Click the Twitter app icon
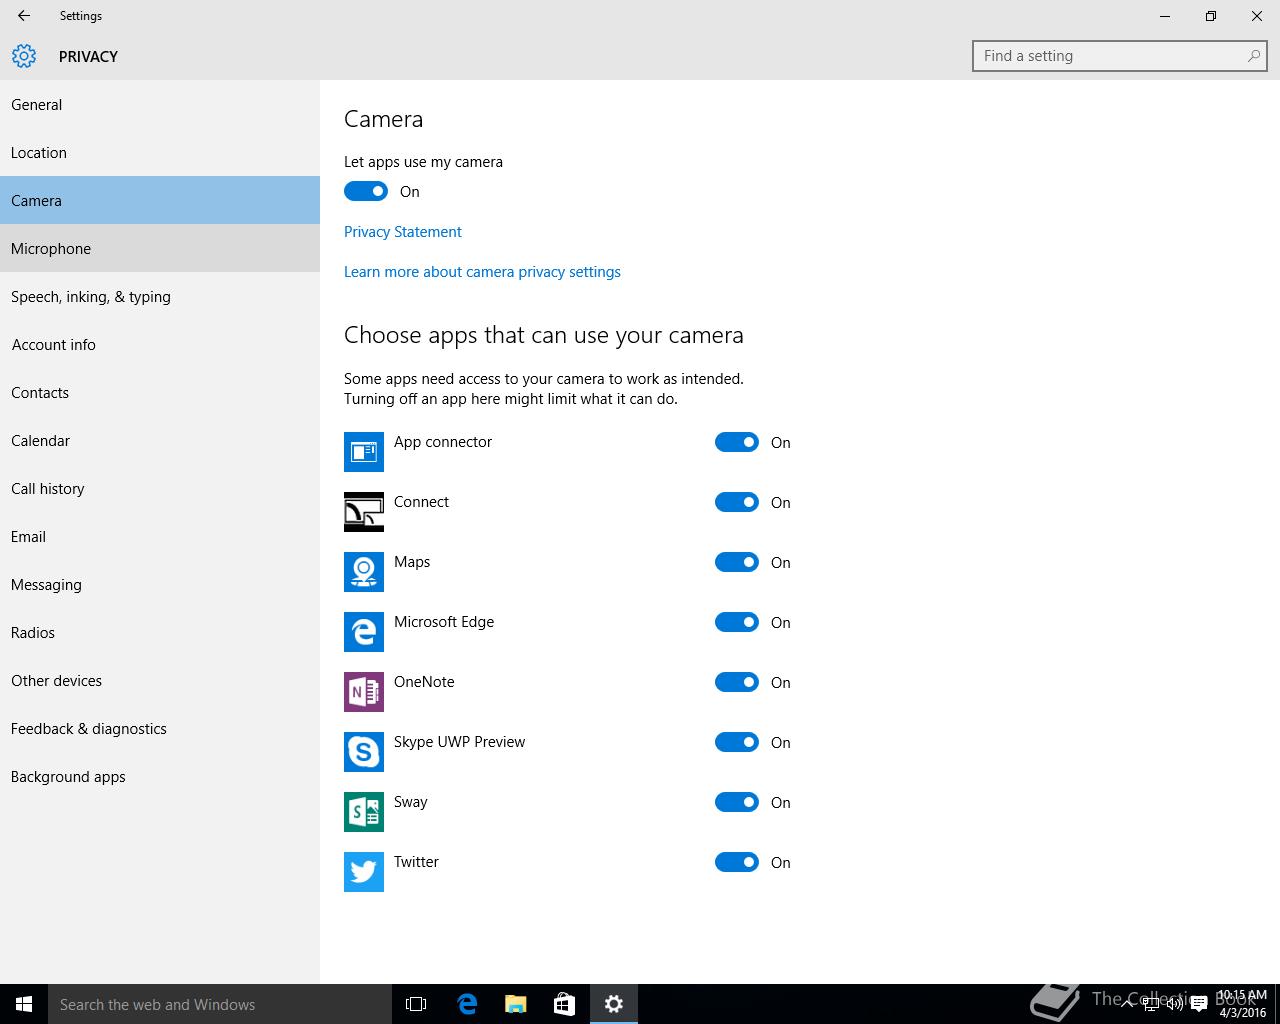This screenshot has width=1280, height=1024. pyautogui.click(x=364, y=872)
